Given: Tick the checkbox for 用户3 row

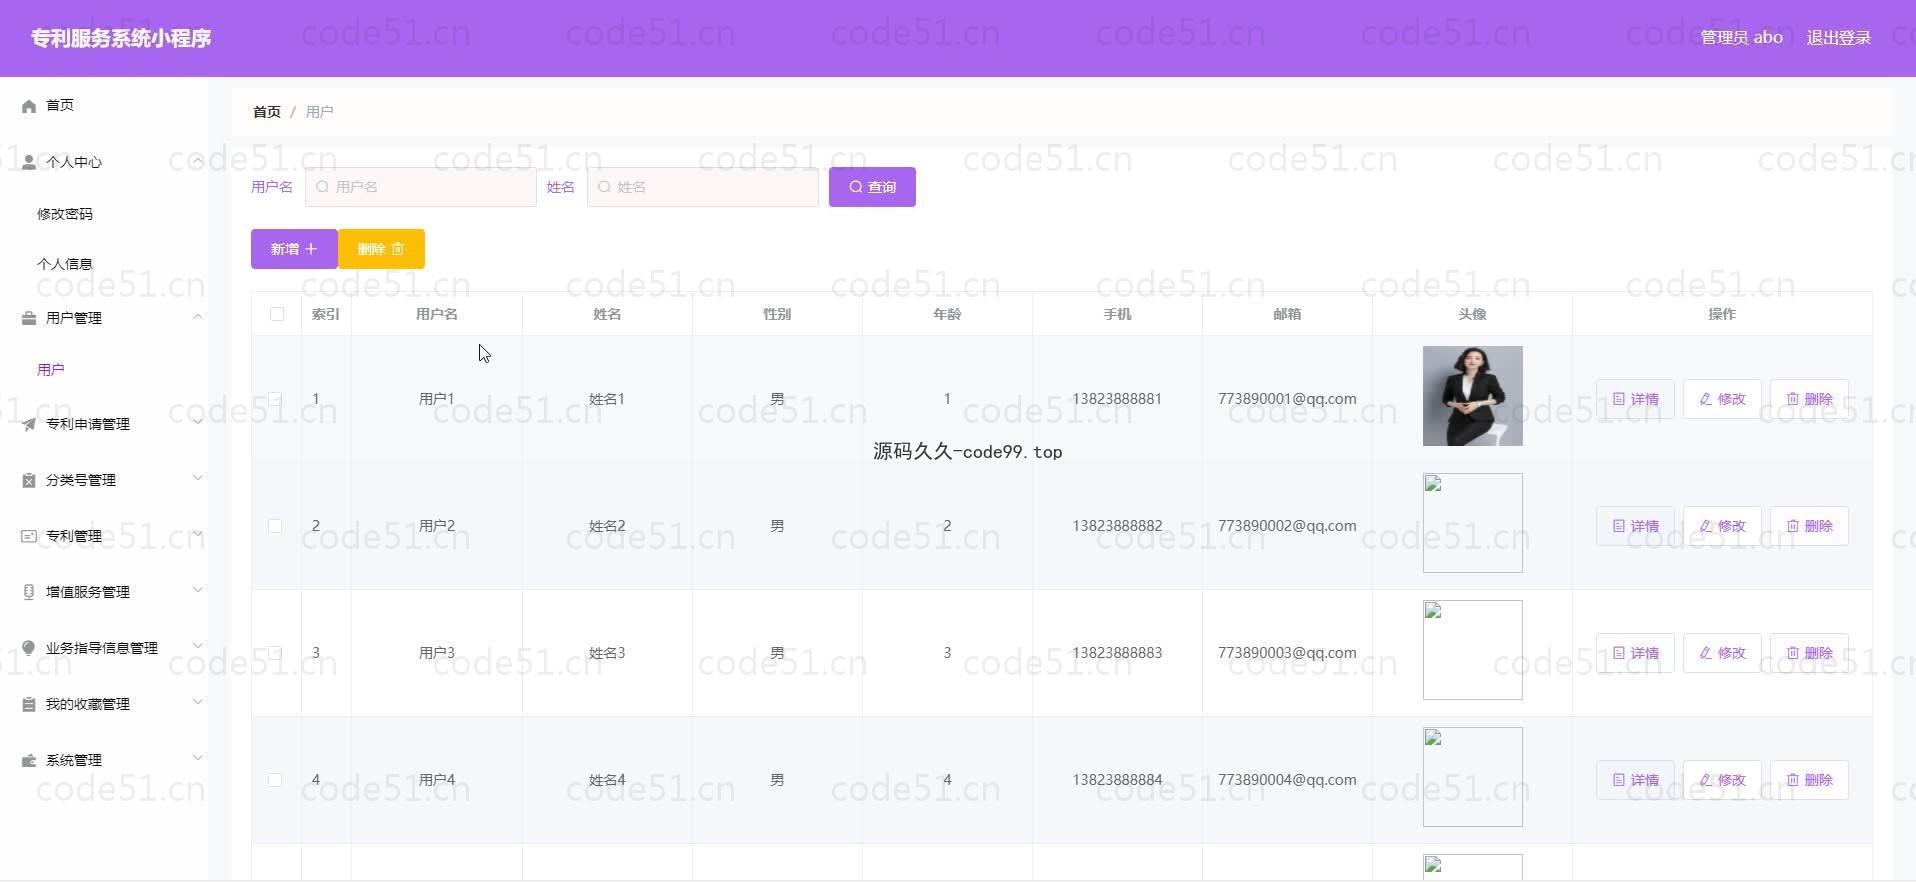Looking at the screenshot, I should tap(275, 653).
